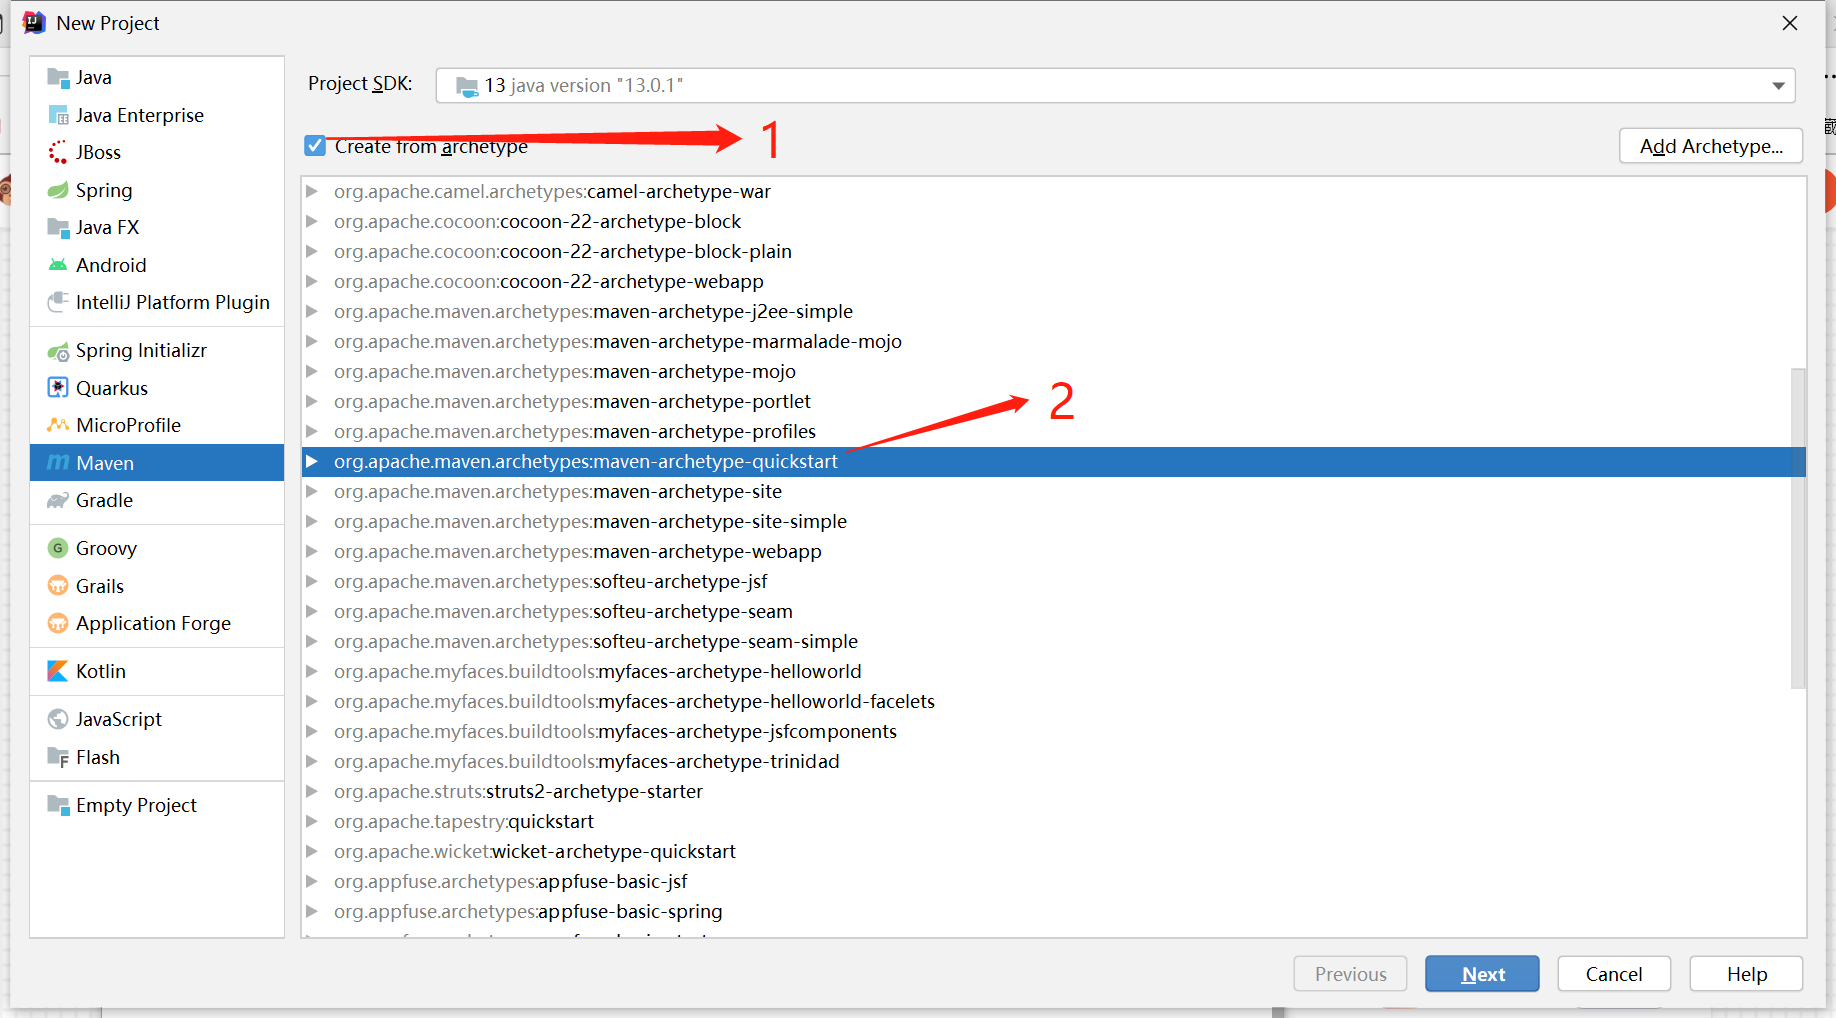
Task: Open the Project SDK dropdown arrow
Action: [x=1778, y=86]
